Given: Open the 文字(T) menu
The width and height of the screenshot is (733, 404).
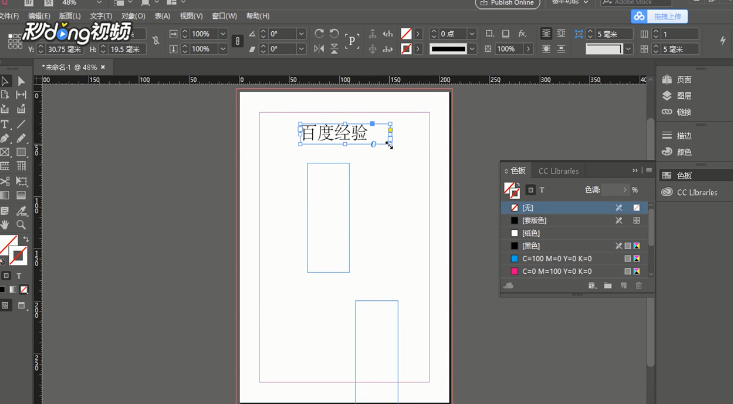Looking at the screenshot, I should [101, 16].
